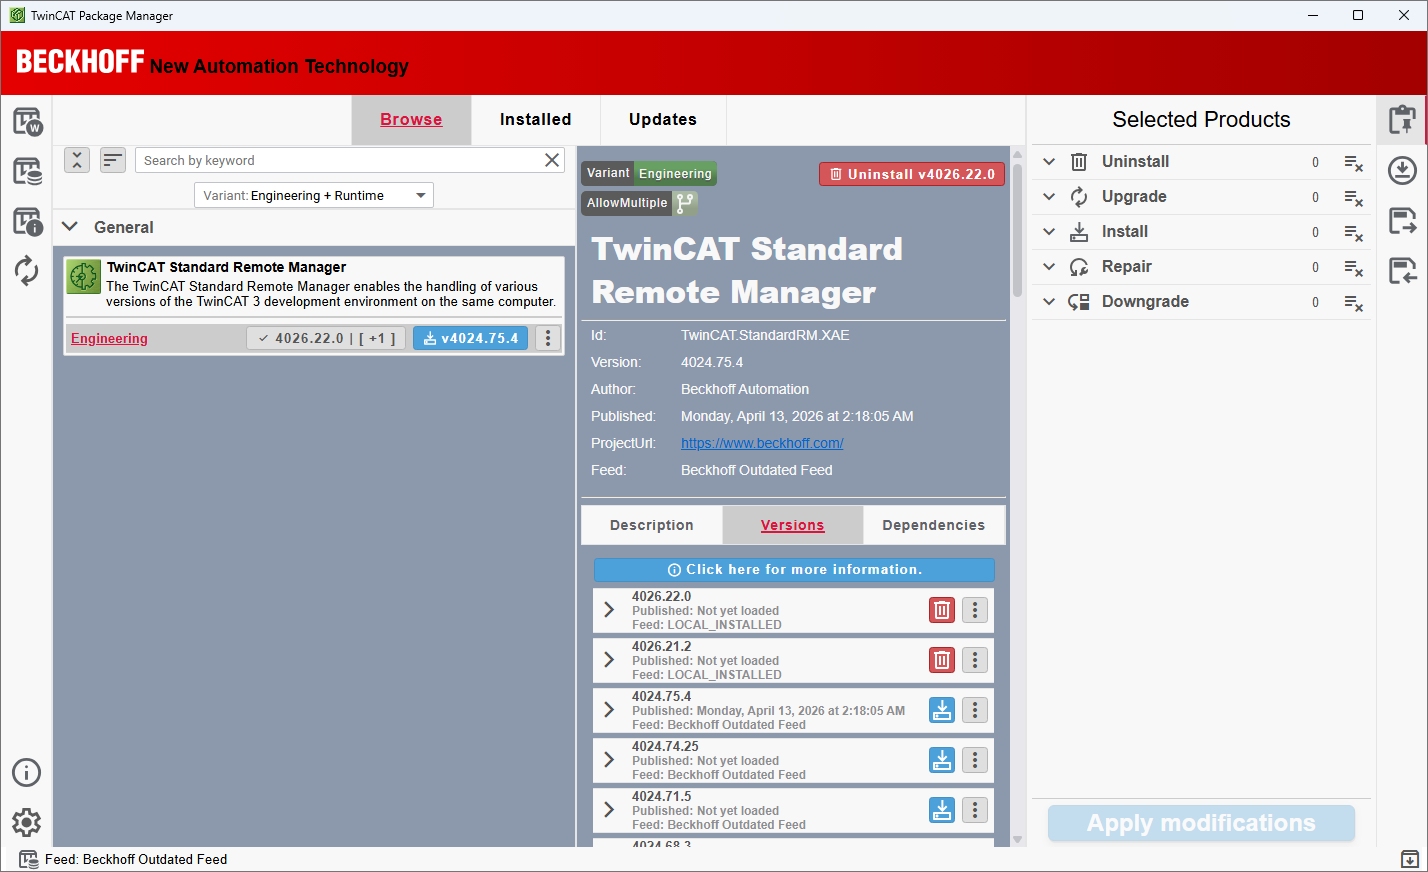Click the AllowMultiple branch icon
This screenshot has width=1428, height=872.
tap(685, 203)
